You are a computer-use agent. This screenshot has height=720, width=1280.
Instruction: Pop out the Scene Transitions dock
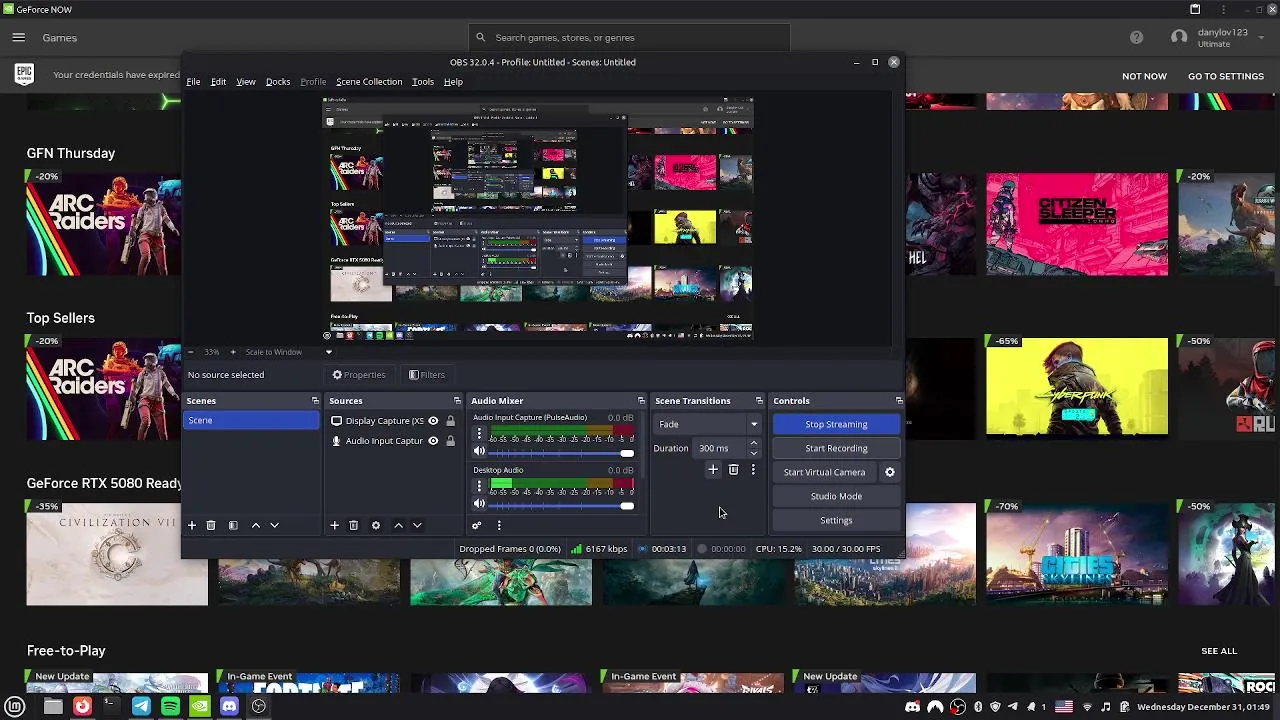point(759,401)
